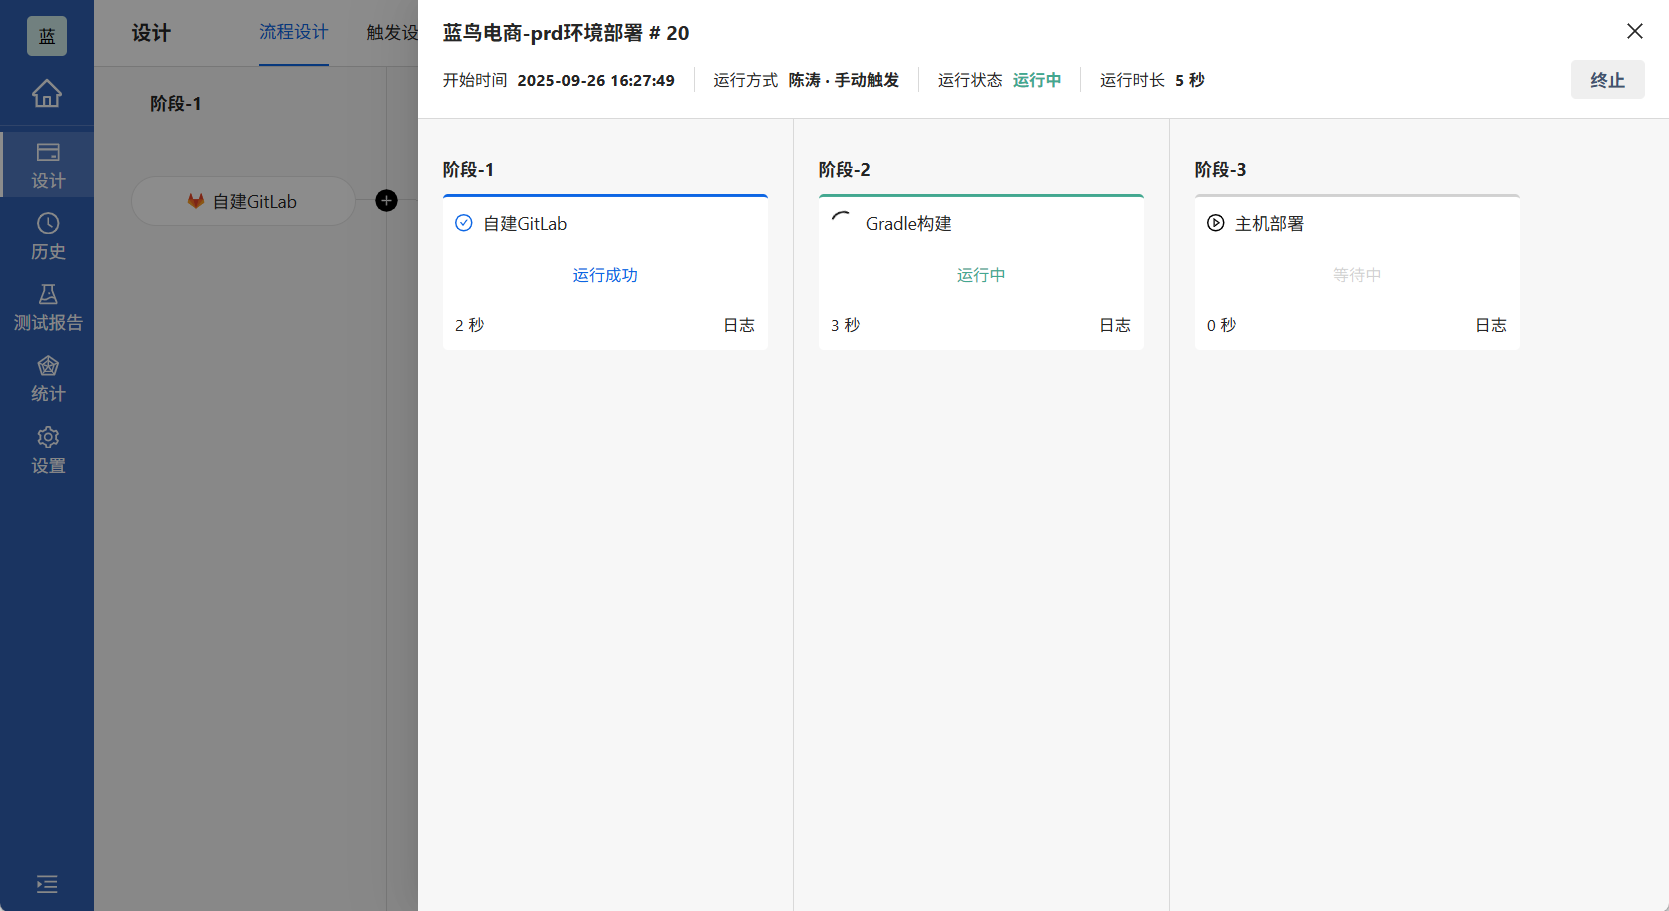
Task: Click the 蓝 avatar in the top-left corner
Action: pyautogui.click(x=46, y=33)
